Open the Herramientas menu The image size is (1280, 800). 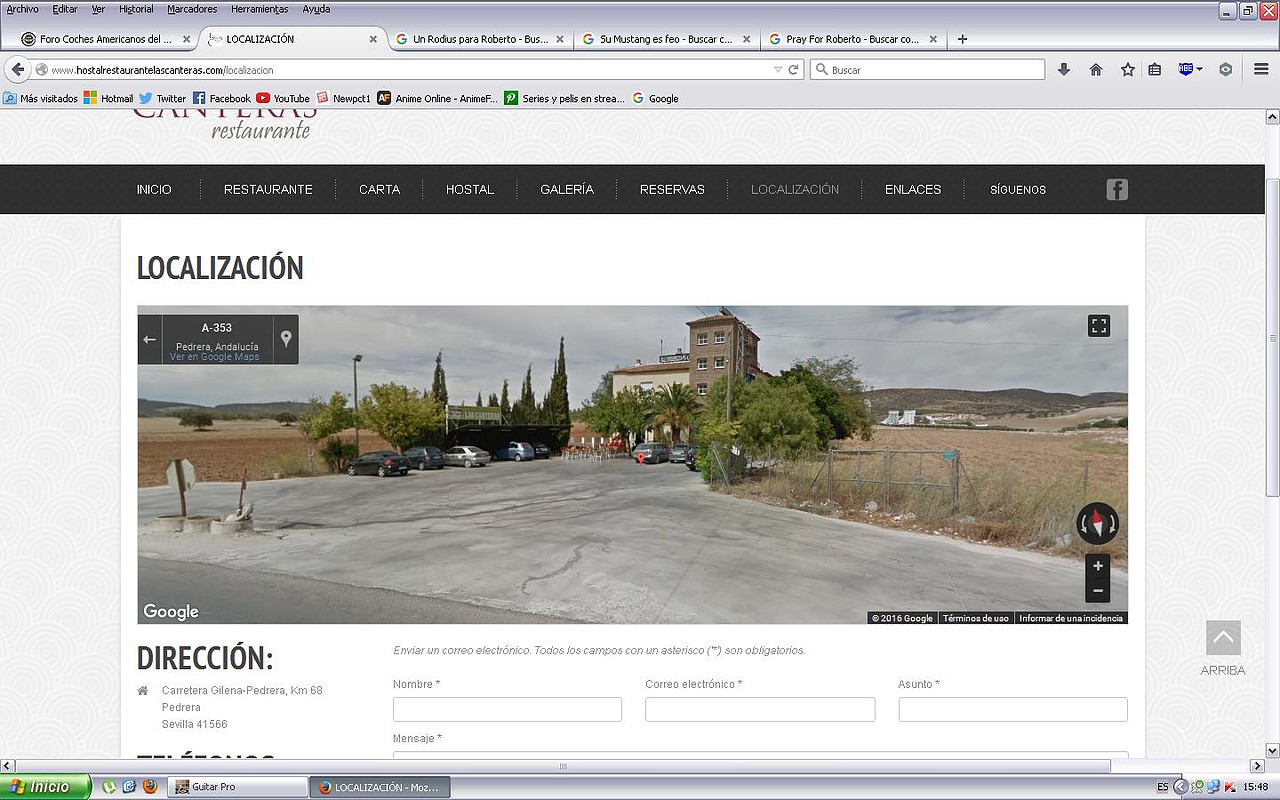click(259, 9)
